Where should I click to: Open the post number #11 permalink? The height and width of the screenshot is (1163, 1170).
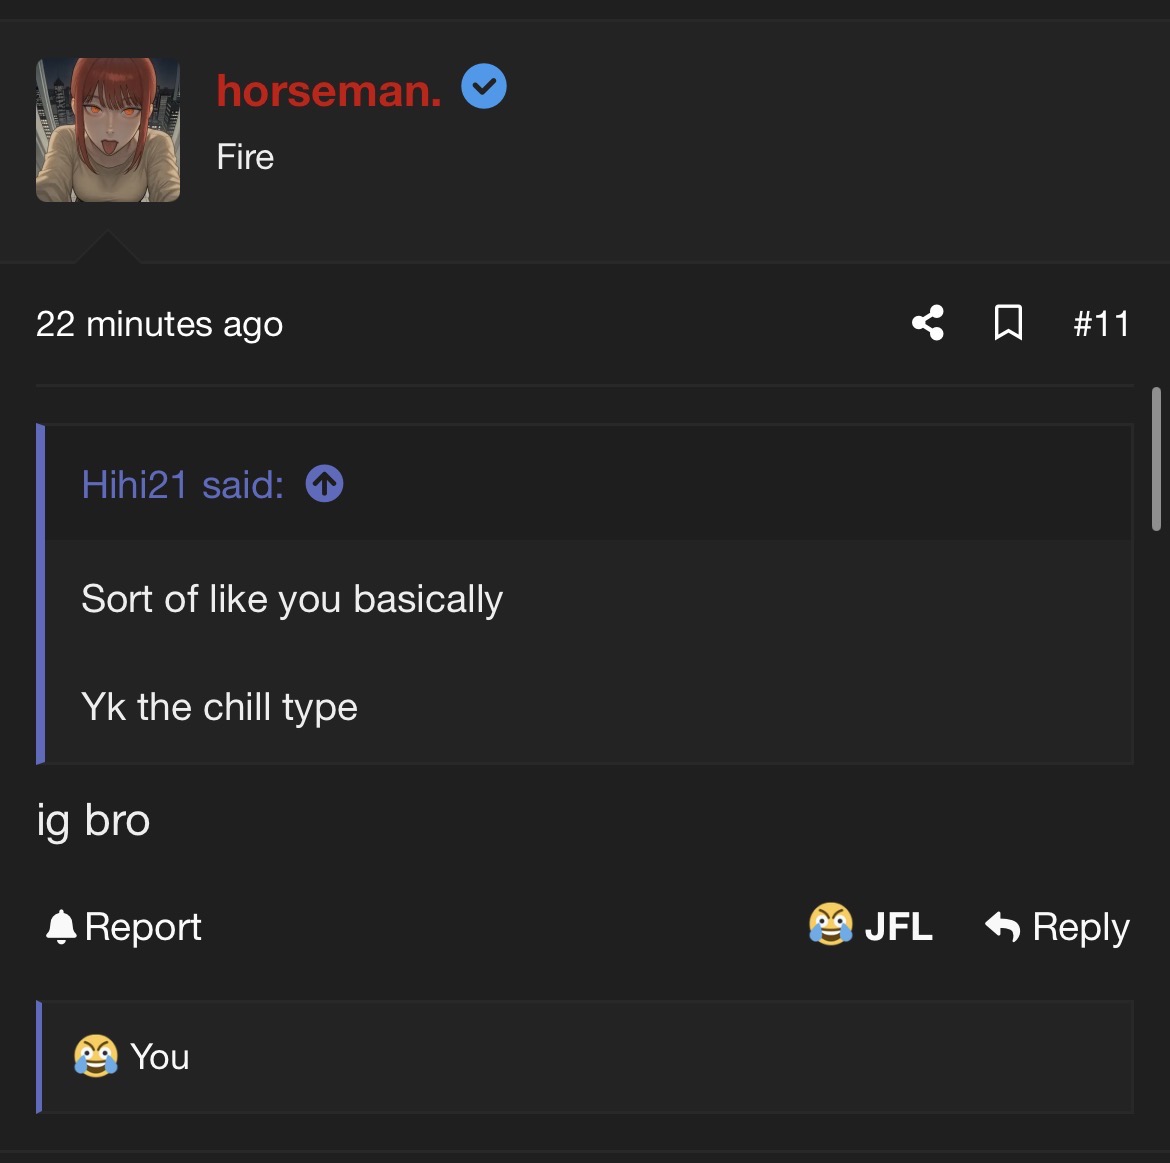[1101, 324]
